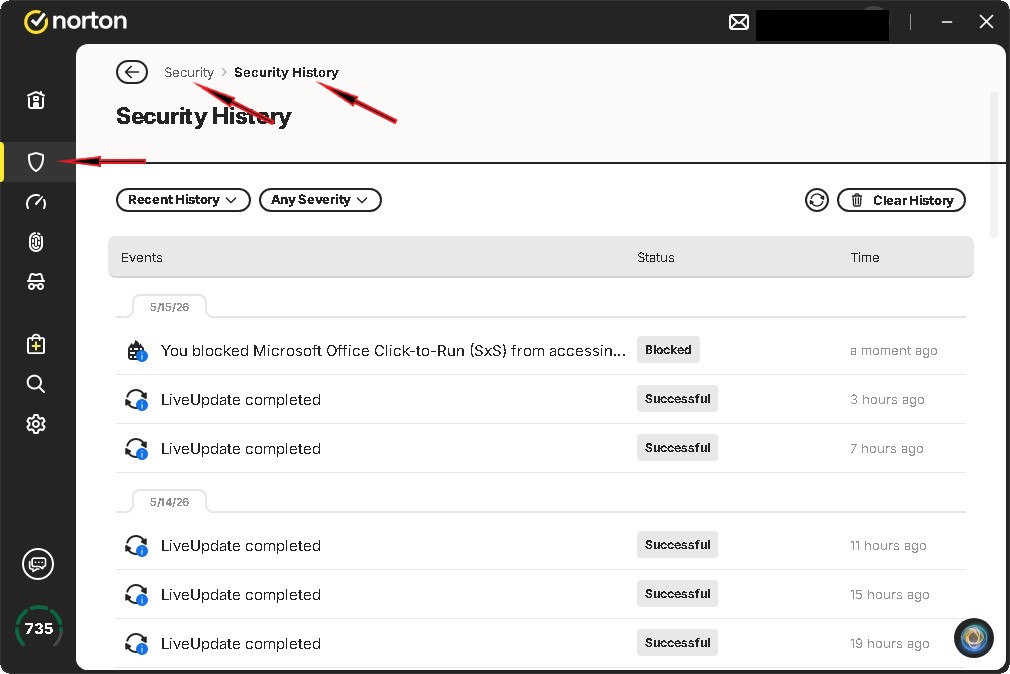
Task: Click the '19 hours ago' timestamp
Action: click(x=890, y=644)
